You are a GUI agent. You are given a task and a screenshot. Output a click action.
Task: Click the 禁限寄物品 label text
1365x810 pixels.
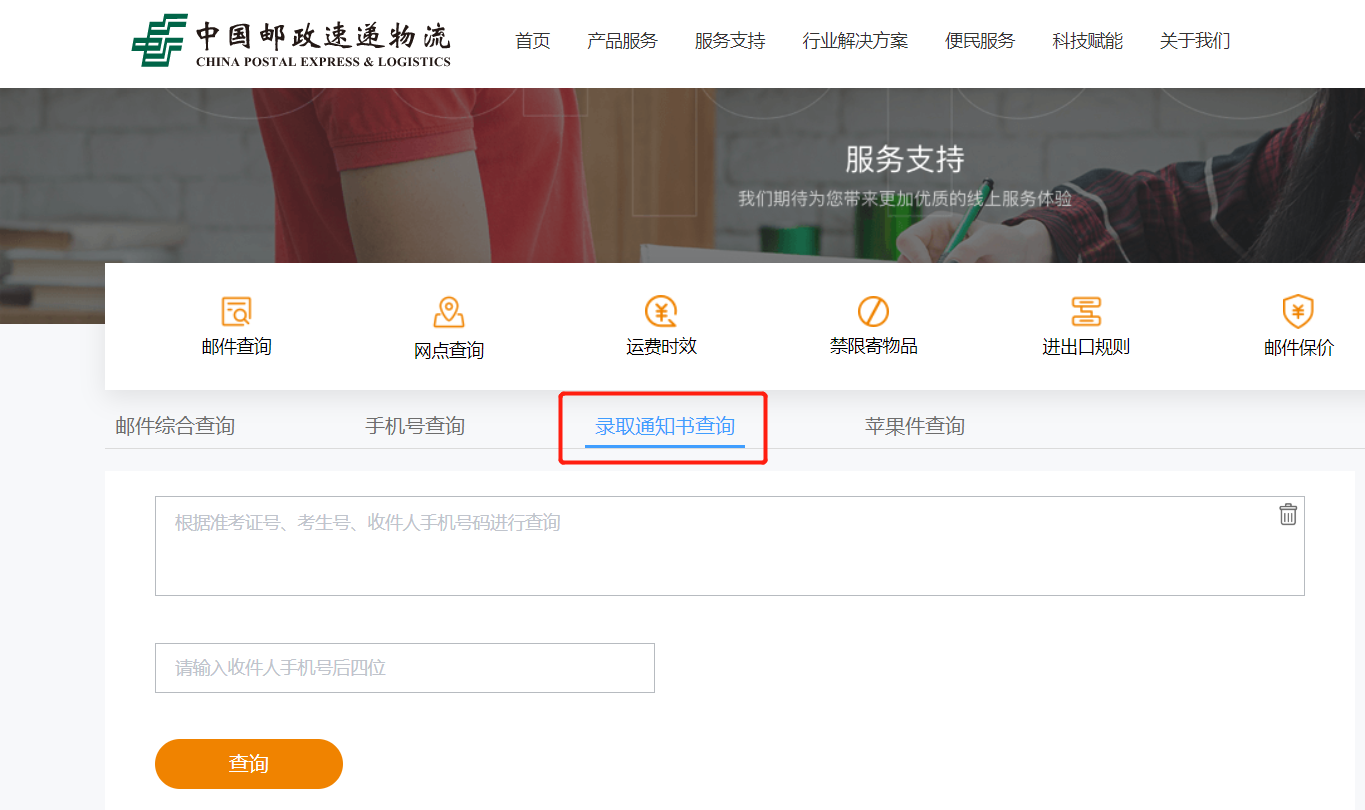(873, 347)
